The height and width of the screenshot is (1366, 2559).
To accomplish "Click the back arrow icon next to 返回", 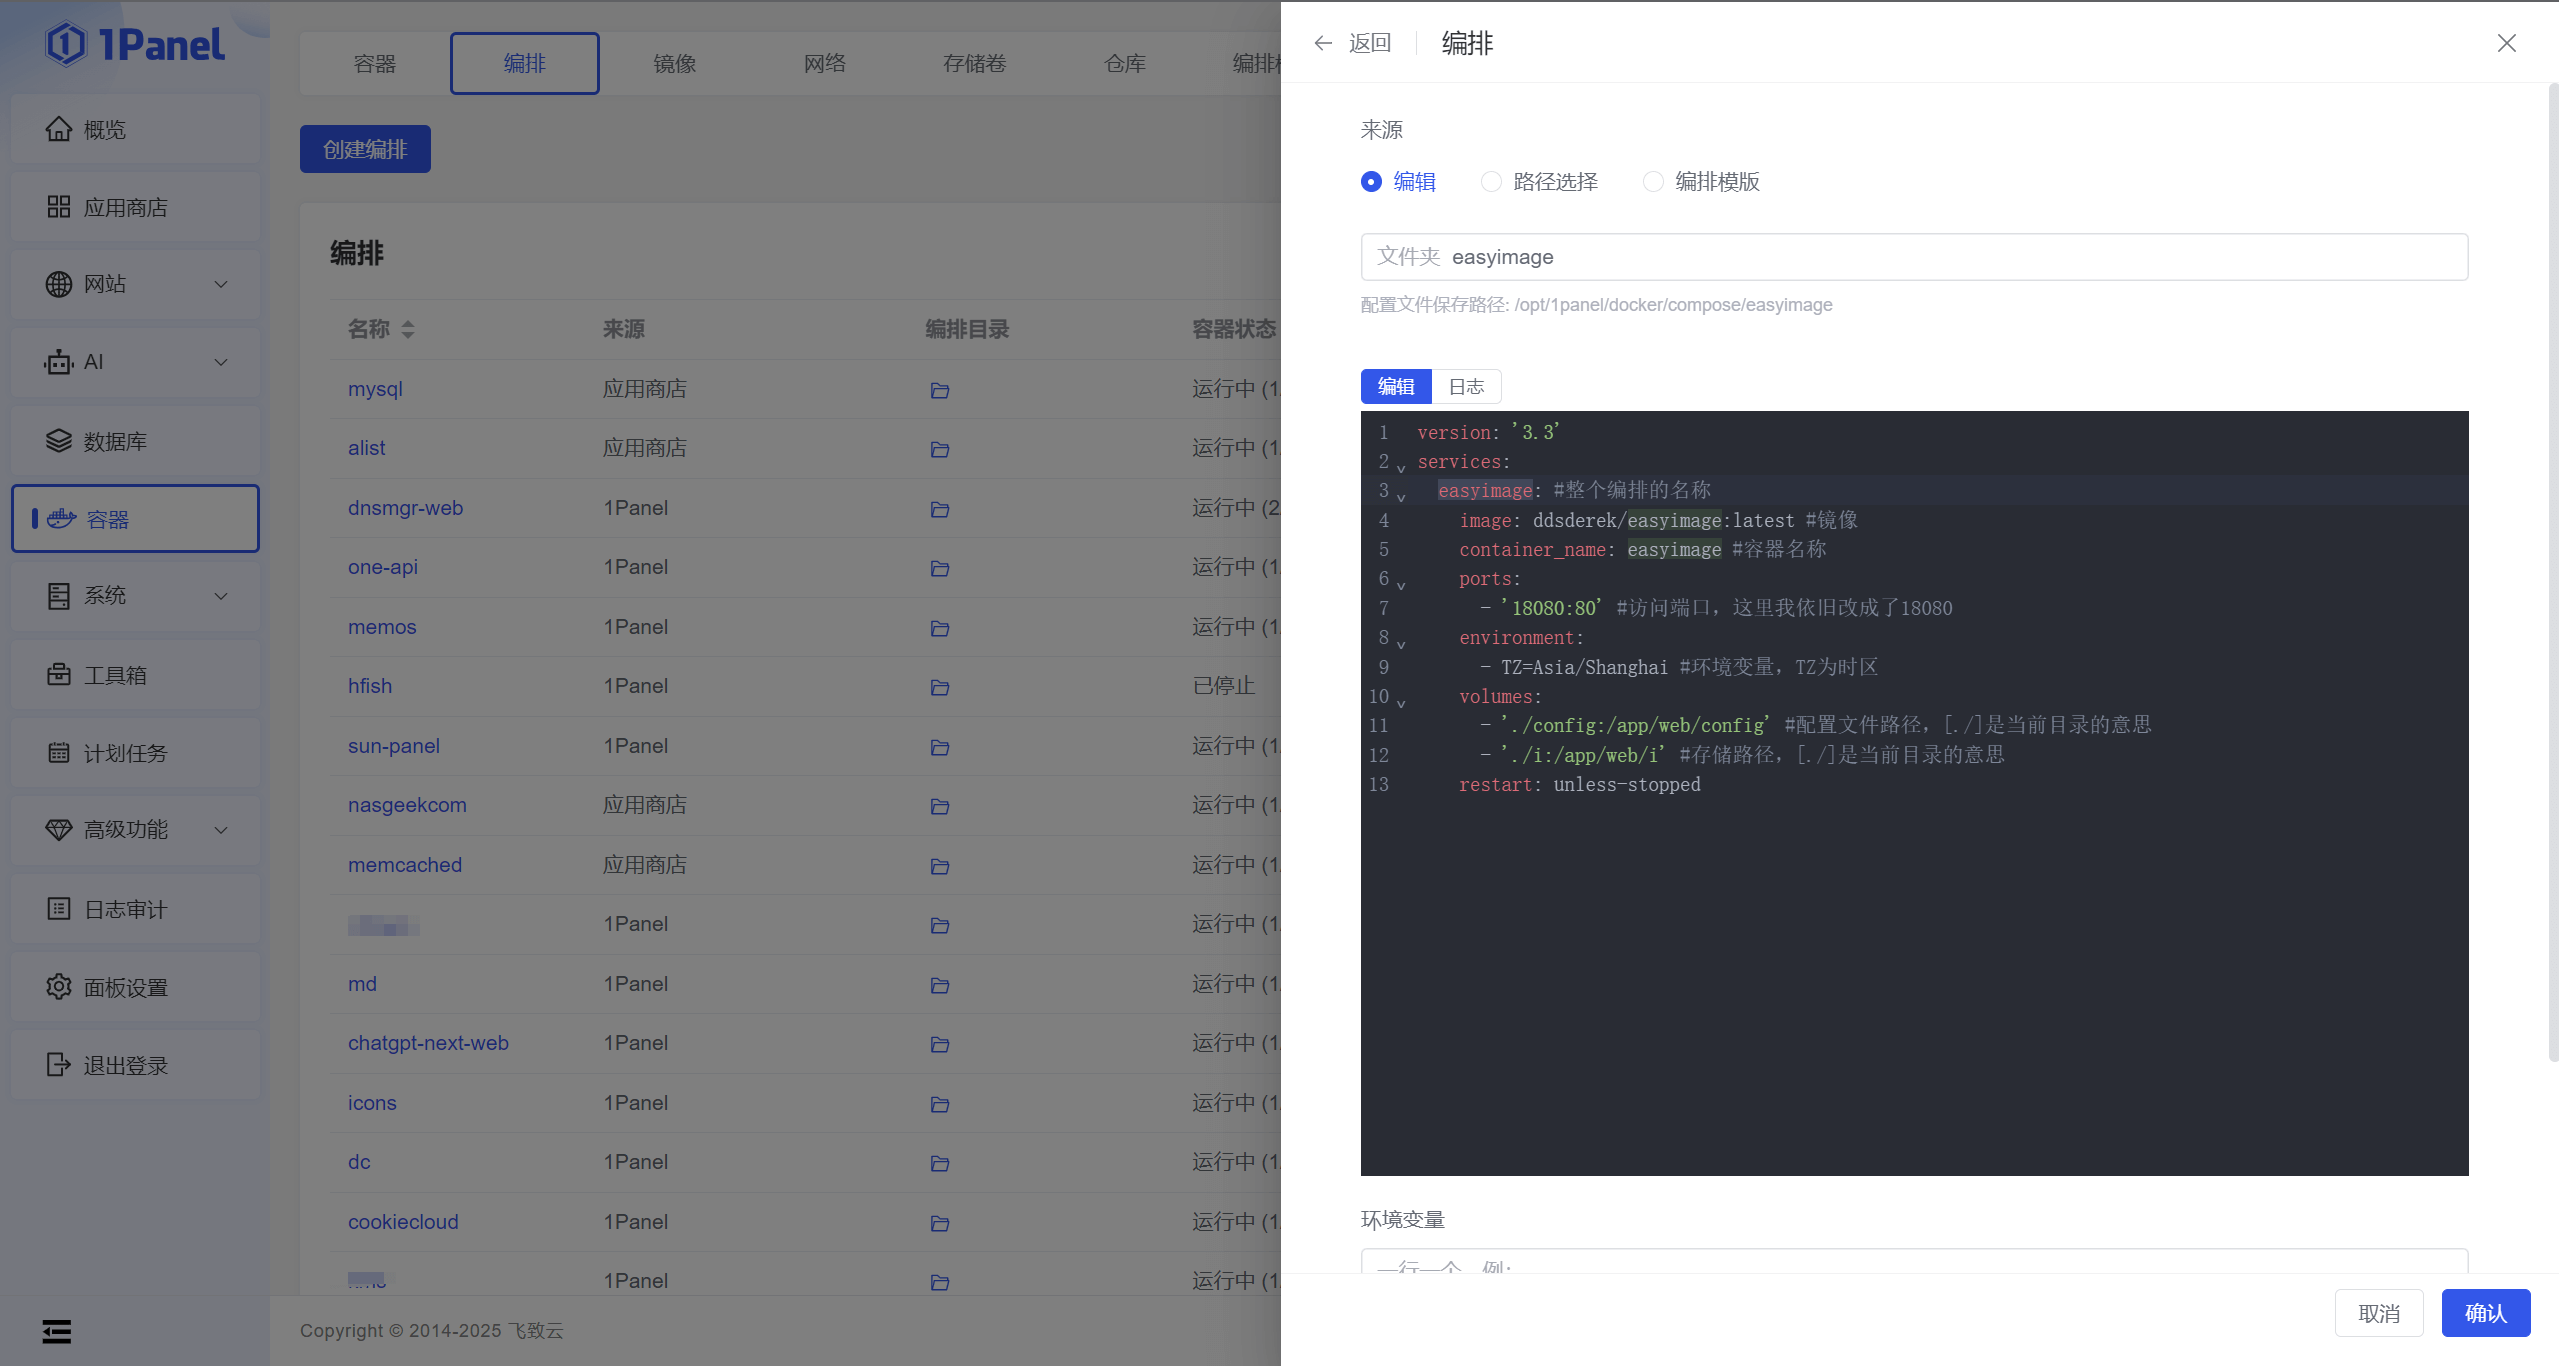I will point(1323,43).
